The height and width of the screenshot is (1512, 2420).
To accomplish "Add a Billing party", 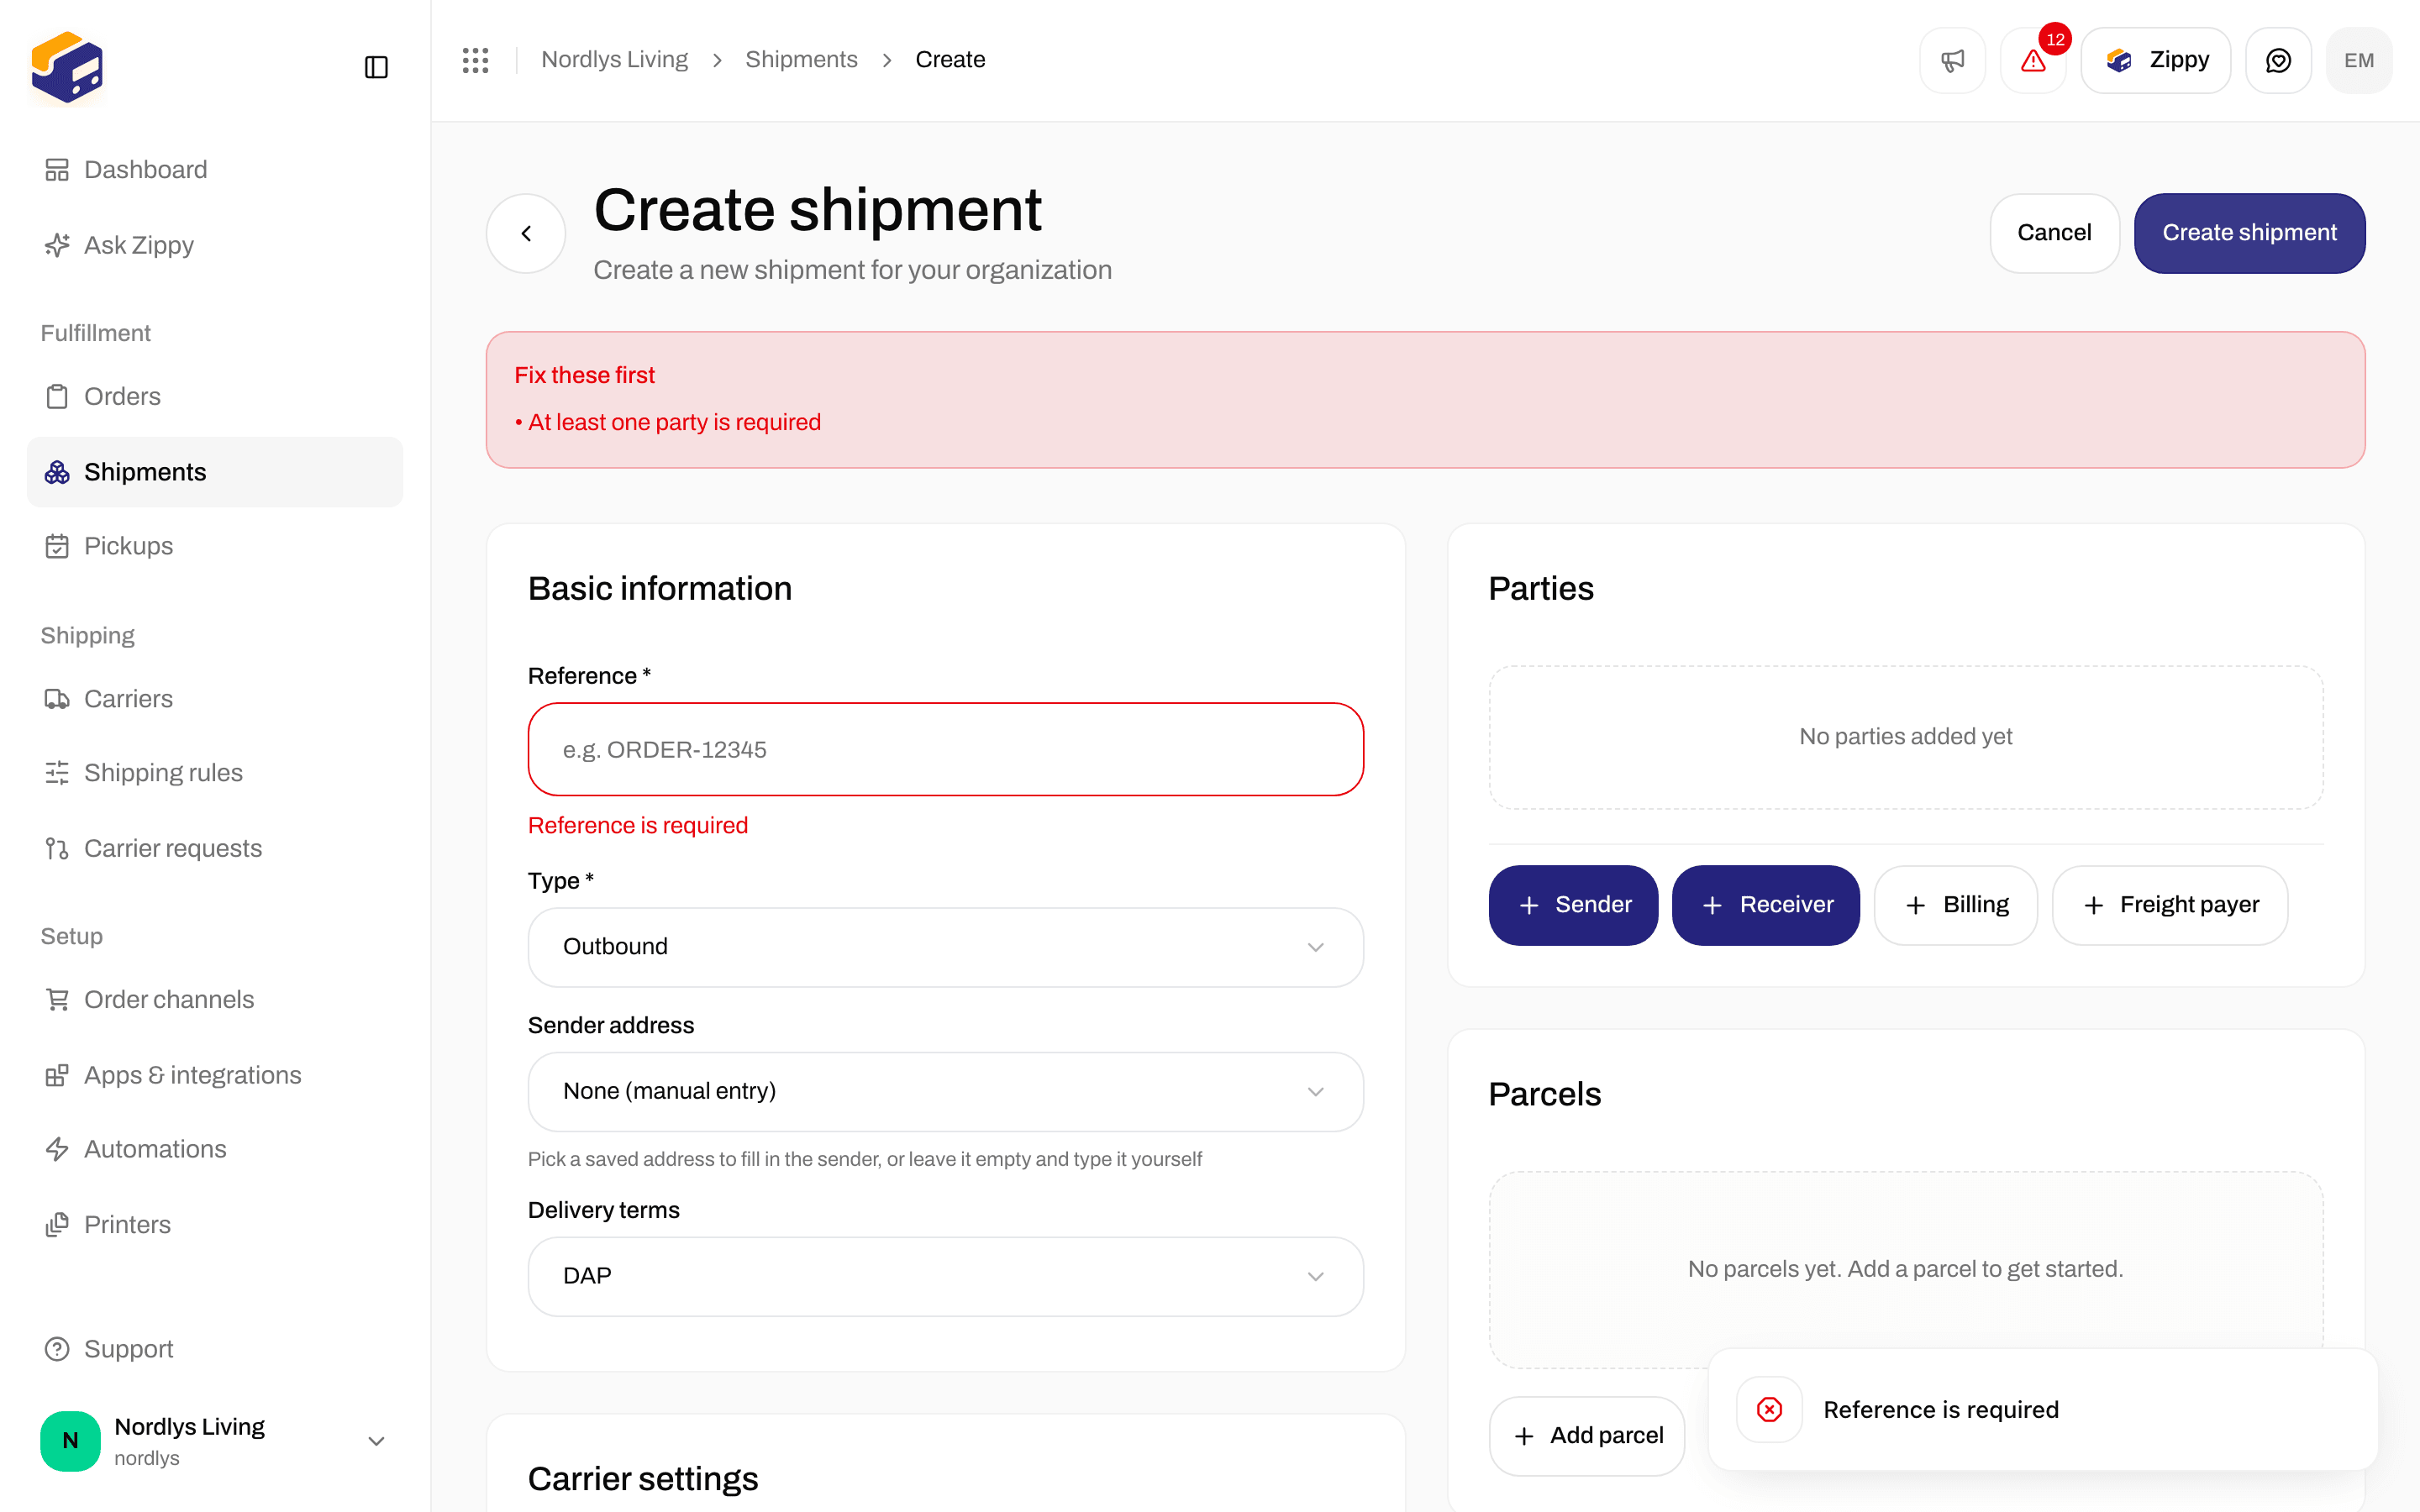I will tap(1956, 905).
